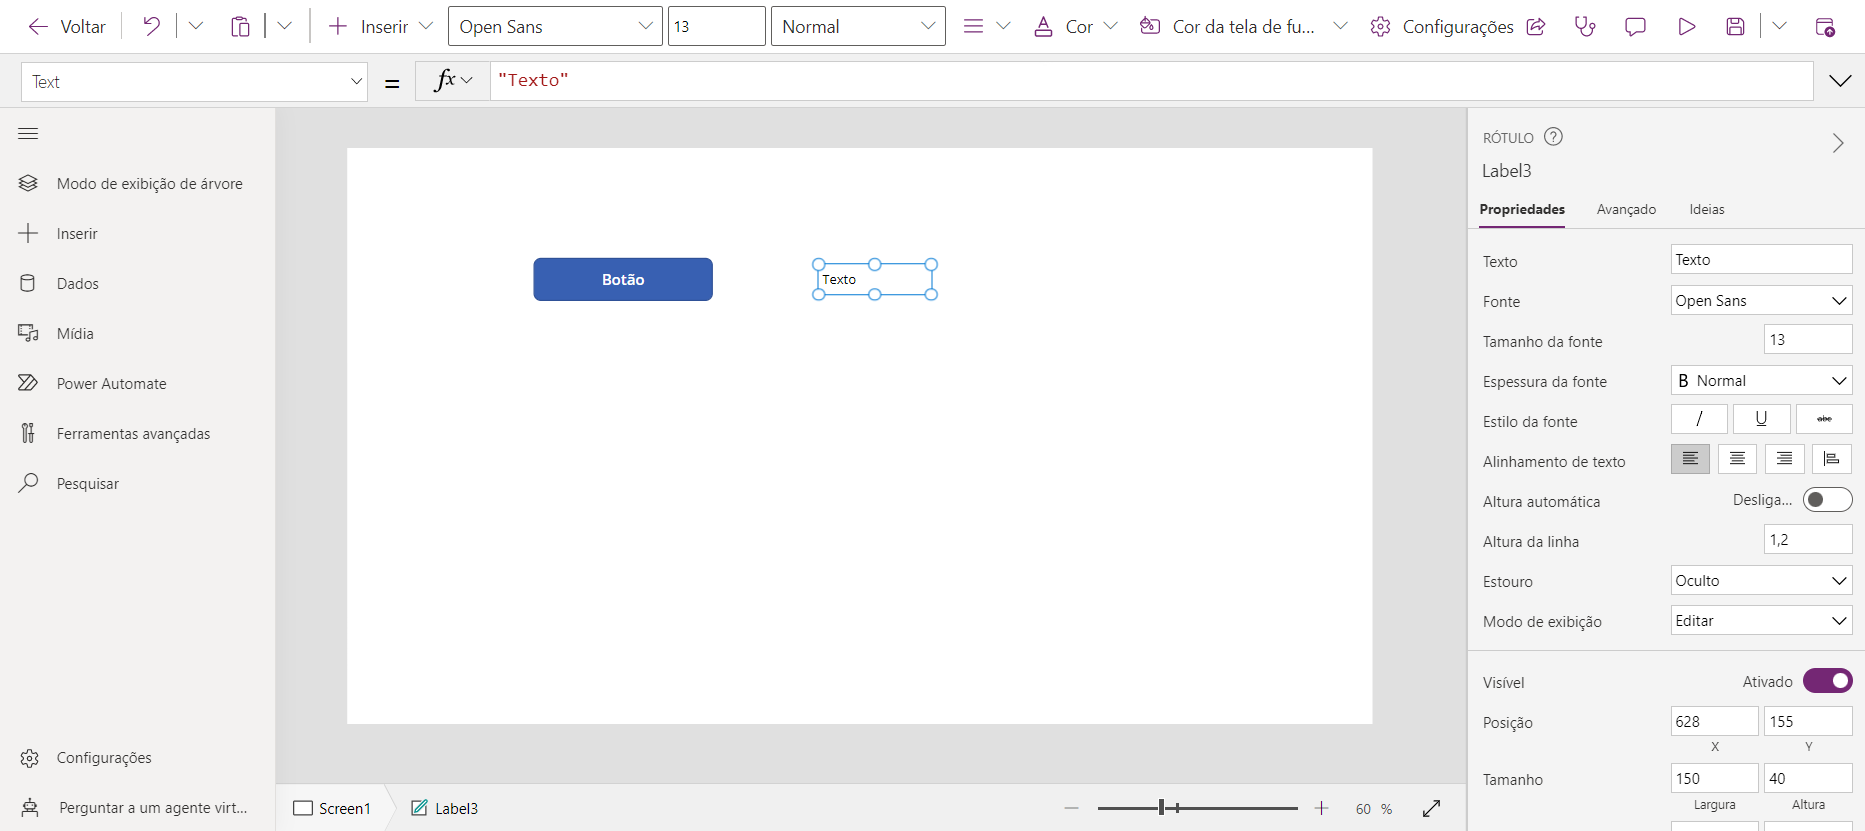
Task: Open the Fonte dropdown in properties panel
Action: pos(1761,300)
